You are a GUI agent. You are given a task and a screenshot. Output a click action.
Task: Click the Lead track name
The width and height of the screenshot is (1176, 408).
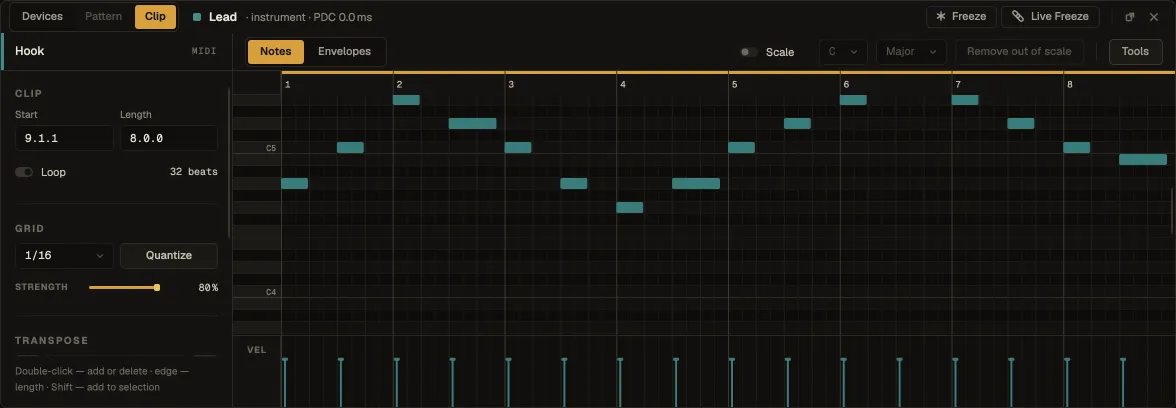(x=223, y=16)
